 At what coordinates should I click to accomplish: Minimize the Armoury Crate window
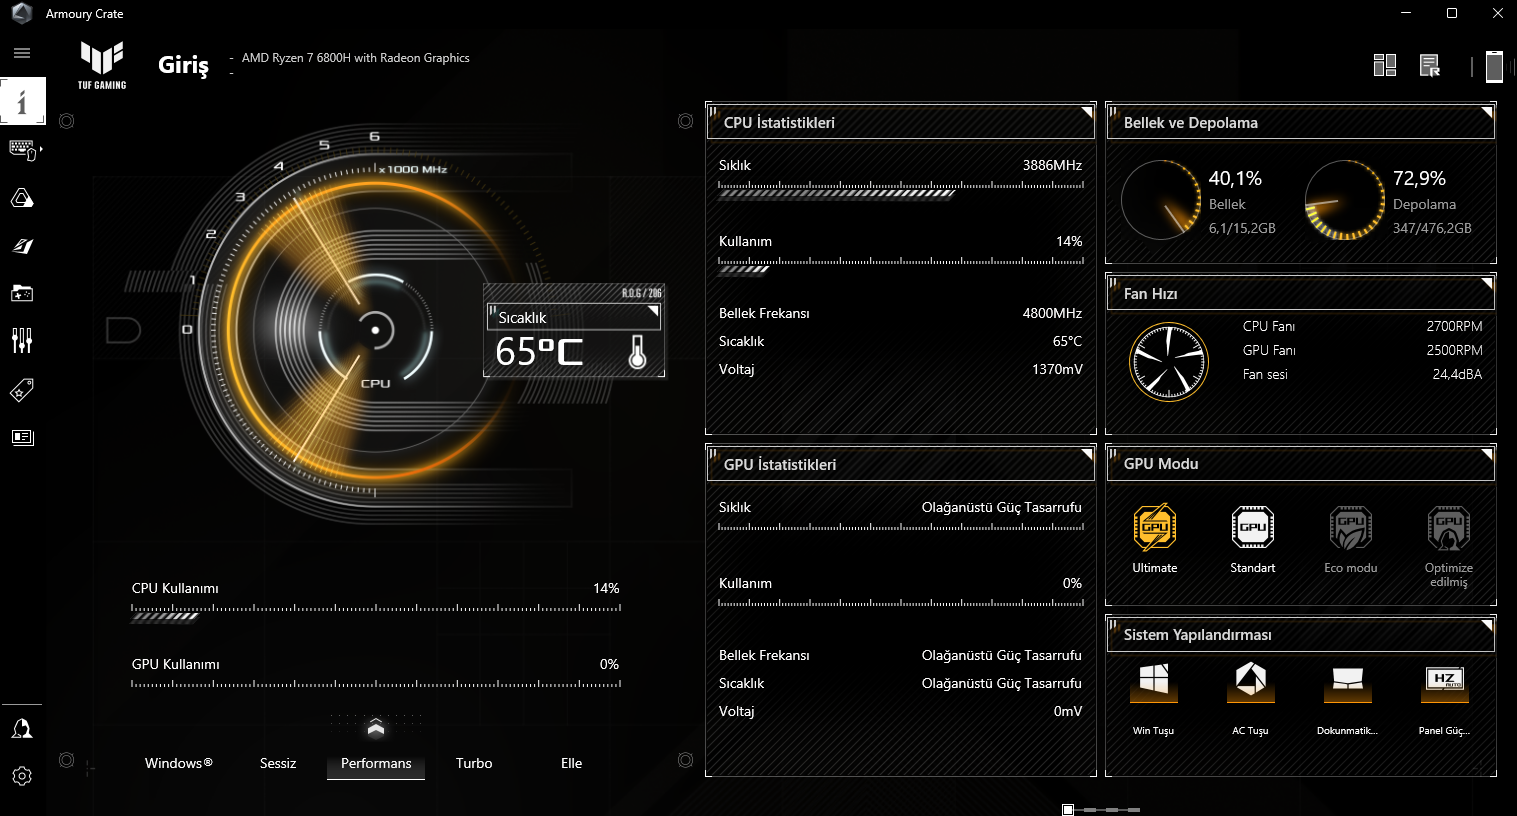(x=1406, y=13)
